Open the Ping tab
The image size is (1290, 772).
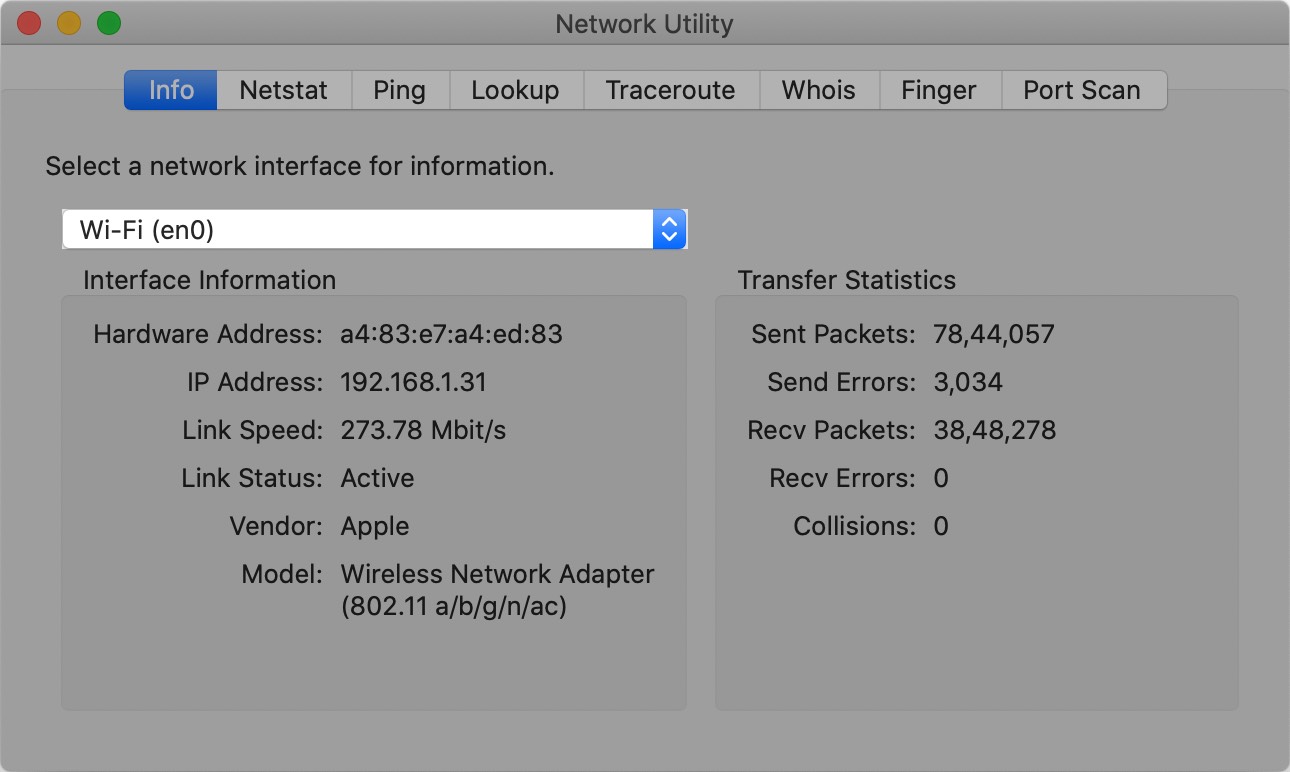(400, 90)
